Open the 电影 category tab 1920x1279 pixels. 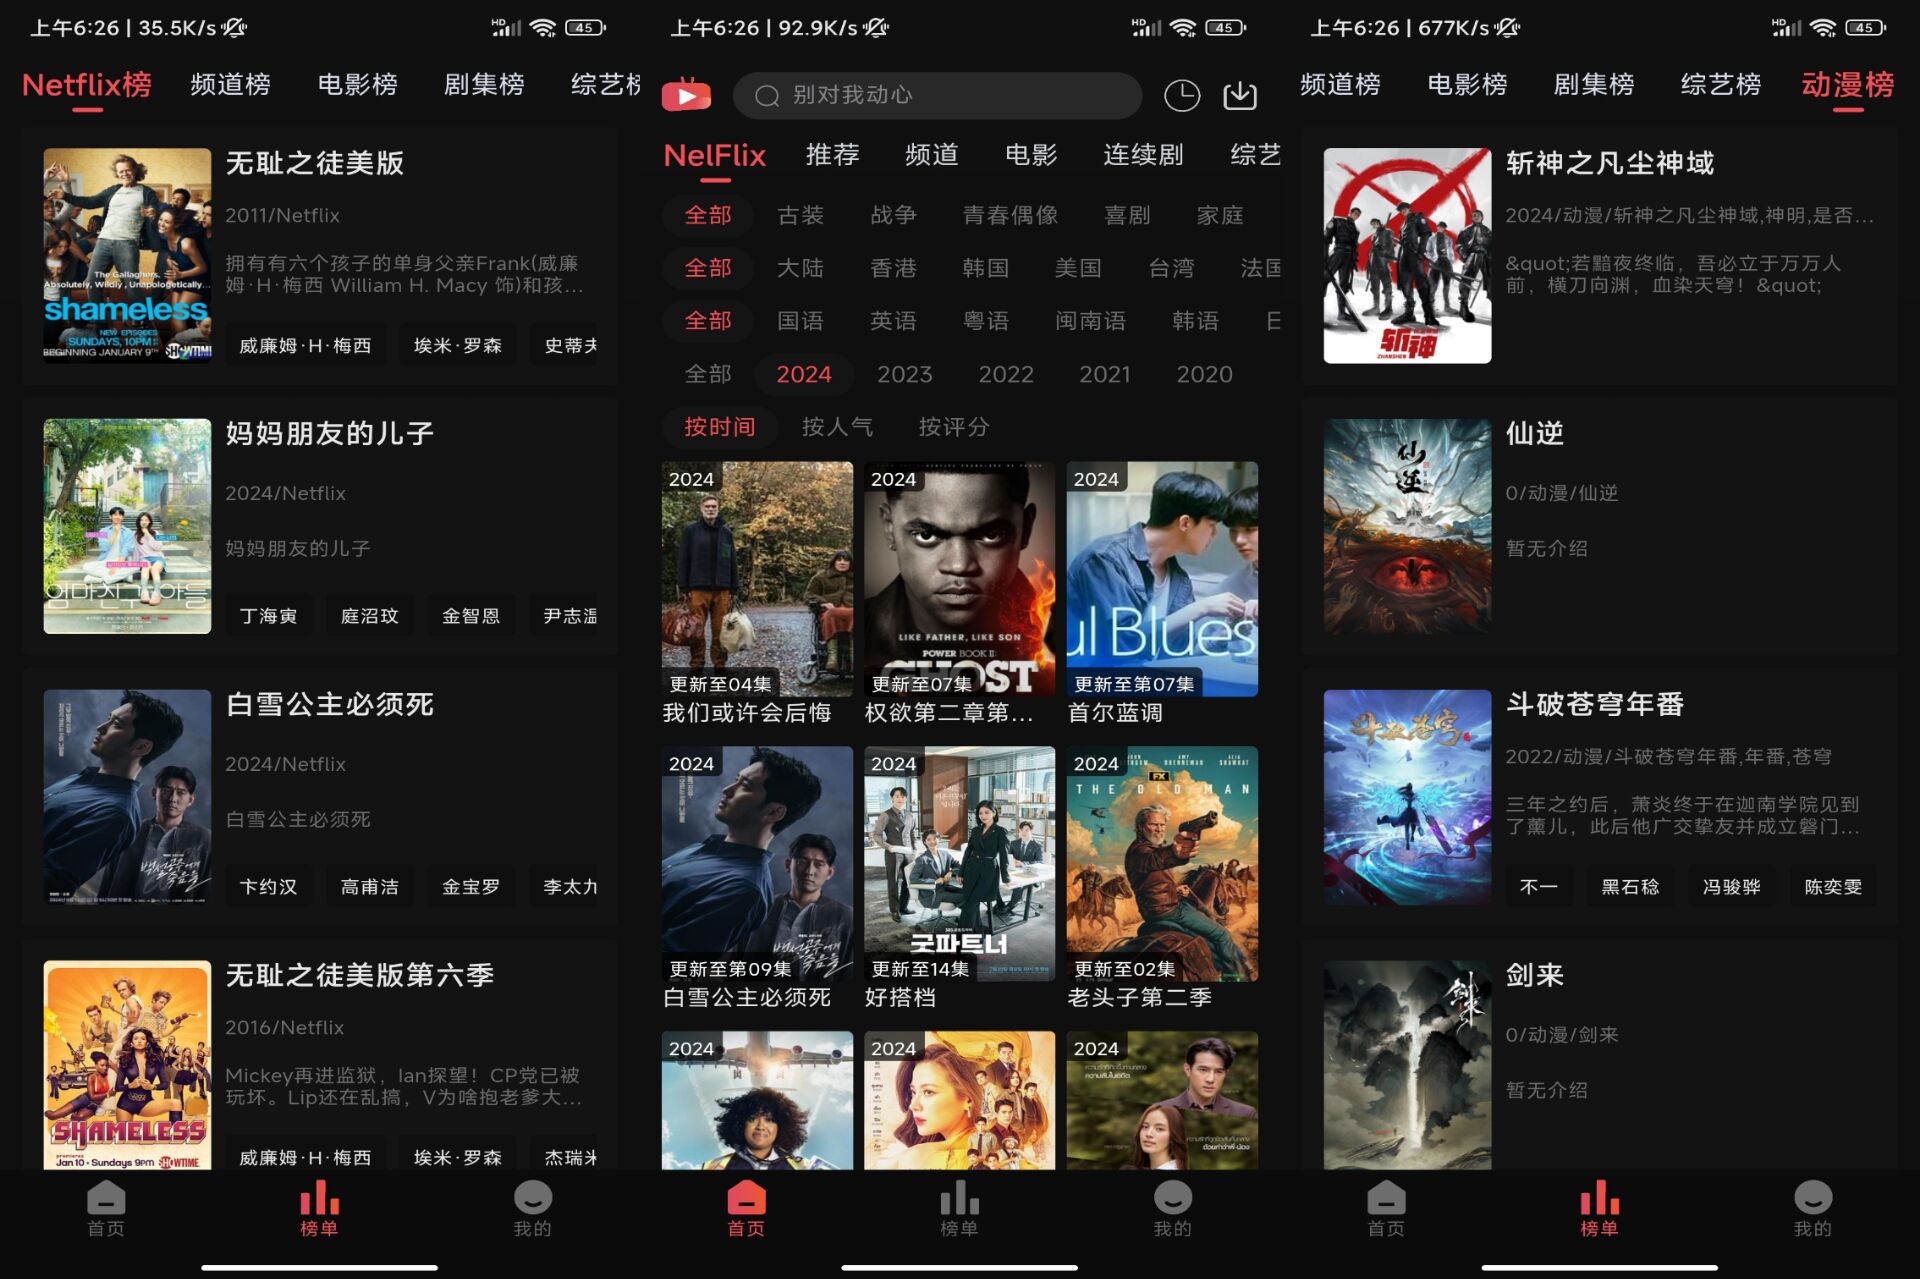pos(1031,154)
